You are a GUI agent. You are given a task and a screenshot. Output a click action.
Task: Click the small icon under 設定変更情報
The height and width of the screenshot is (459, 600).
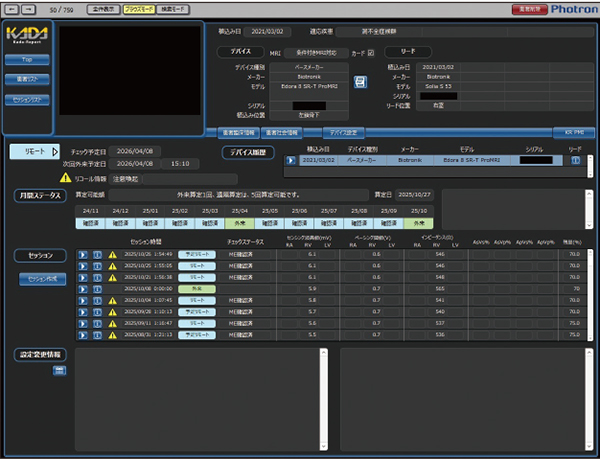(x=59, y=370)
